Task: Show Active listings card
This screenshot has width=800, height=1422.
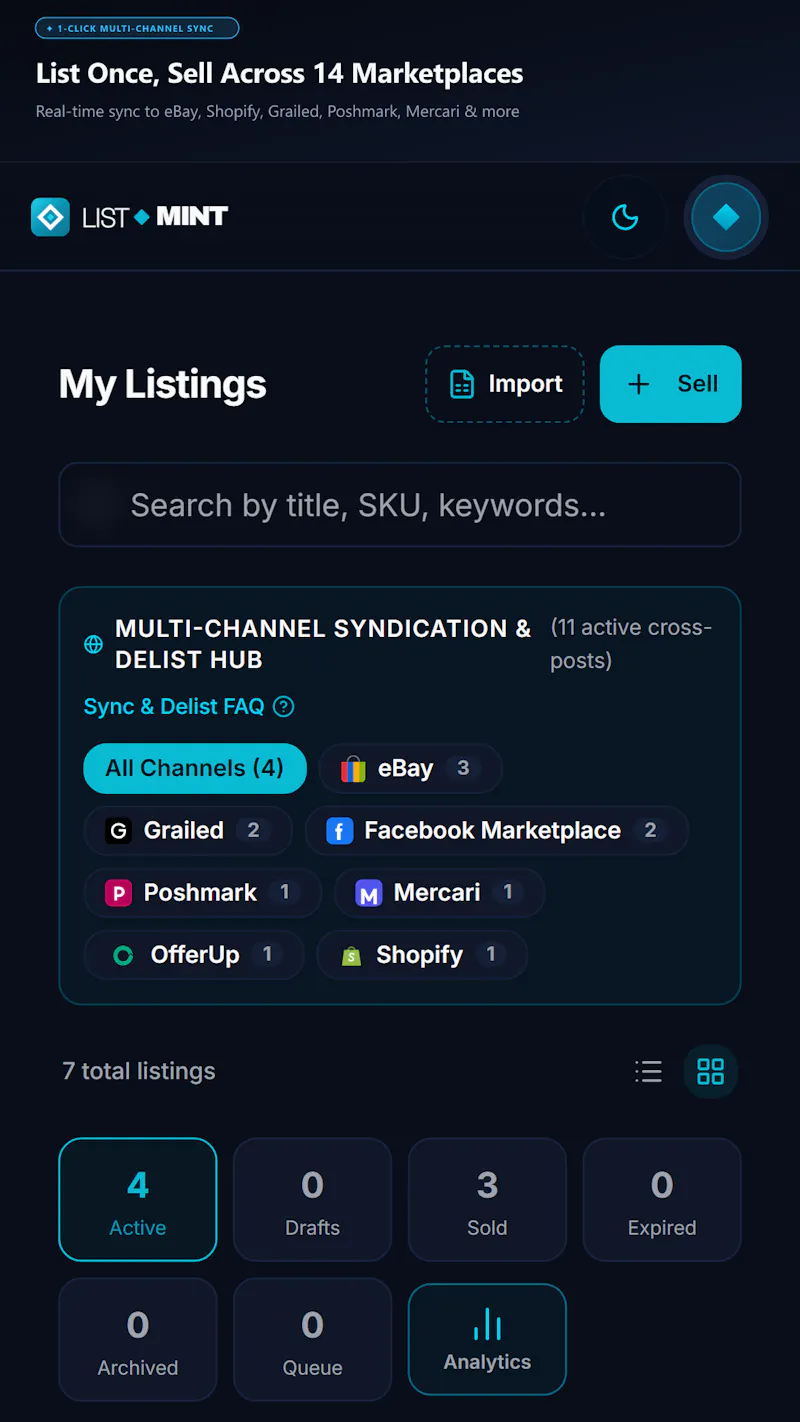Action: (138, 1199)
